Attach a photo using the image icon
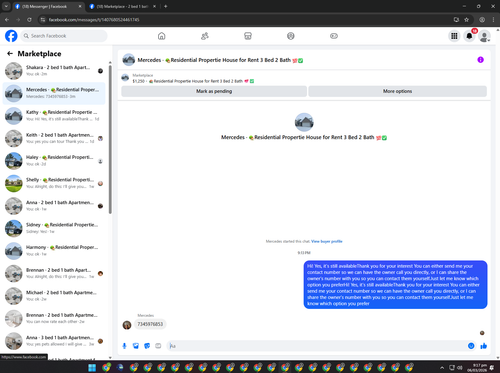Image resolution: width=500 pixels, height=373 pixels. (x=136, y=346)
